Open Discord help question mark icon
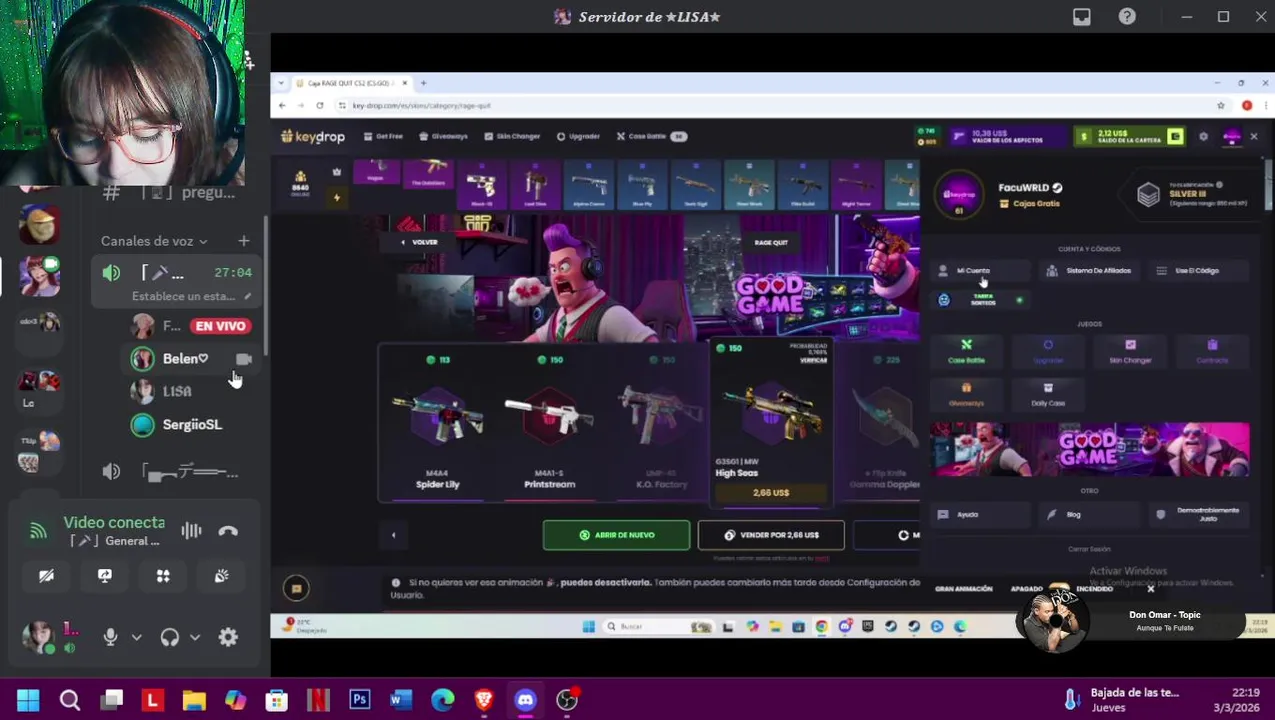1275x720 pixels. [x=1127, y=17]
